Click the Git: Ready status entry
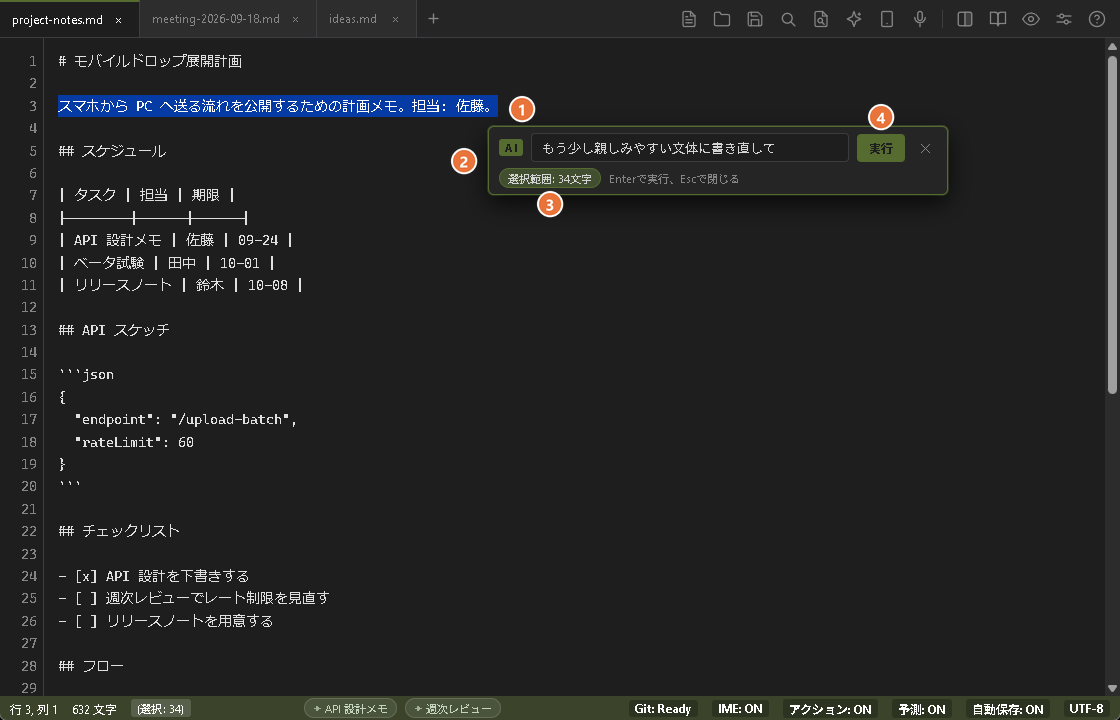This screenshot has height=720, width=1120. coord(662,709)
